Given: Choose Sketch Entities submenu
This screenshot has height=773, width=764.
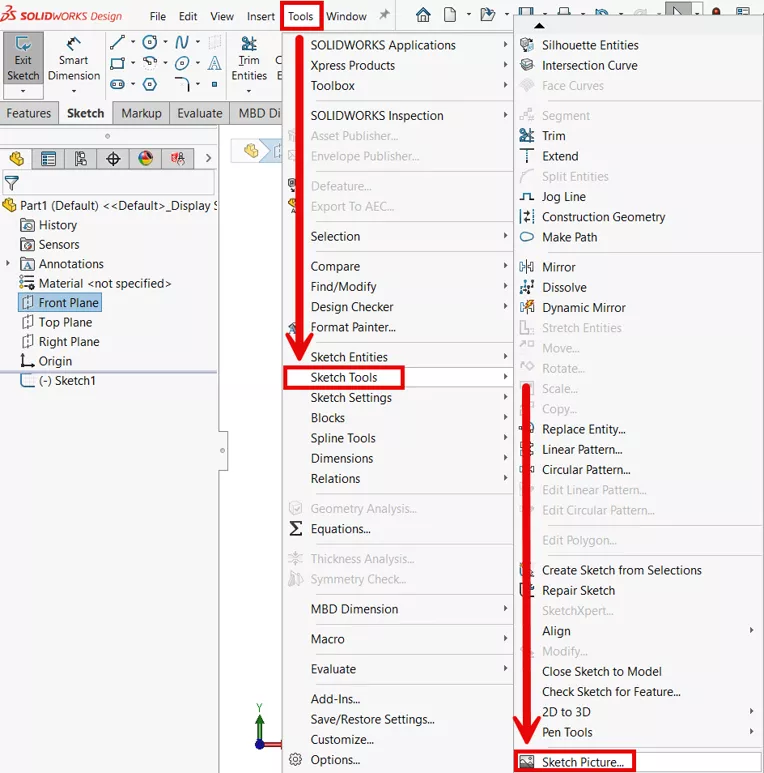Looking at the screenshot, I should pos(398,357).
